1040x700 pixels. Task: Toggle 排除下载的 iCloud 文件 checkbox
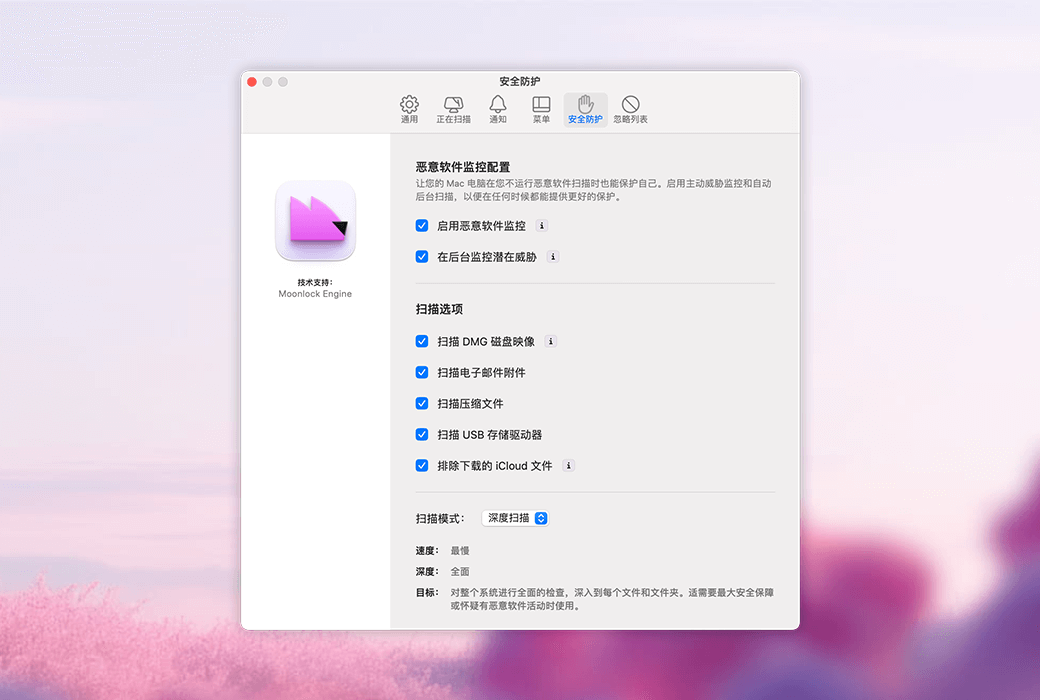pyautogui.click(x=422, y=466)
